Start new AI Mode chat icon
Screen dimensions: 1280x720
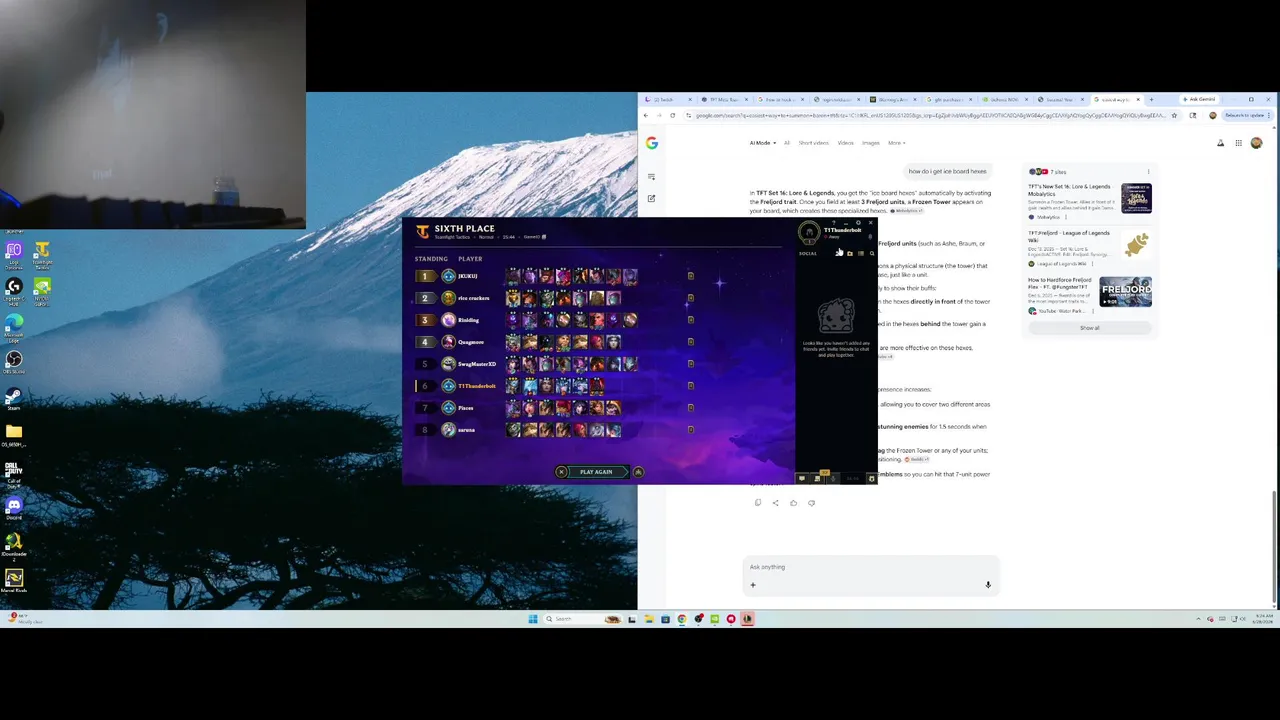pyautogui.click(x=651, y=198)
